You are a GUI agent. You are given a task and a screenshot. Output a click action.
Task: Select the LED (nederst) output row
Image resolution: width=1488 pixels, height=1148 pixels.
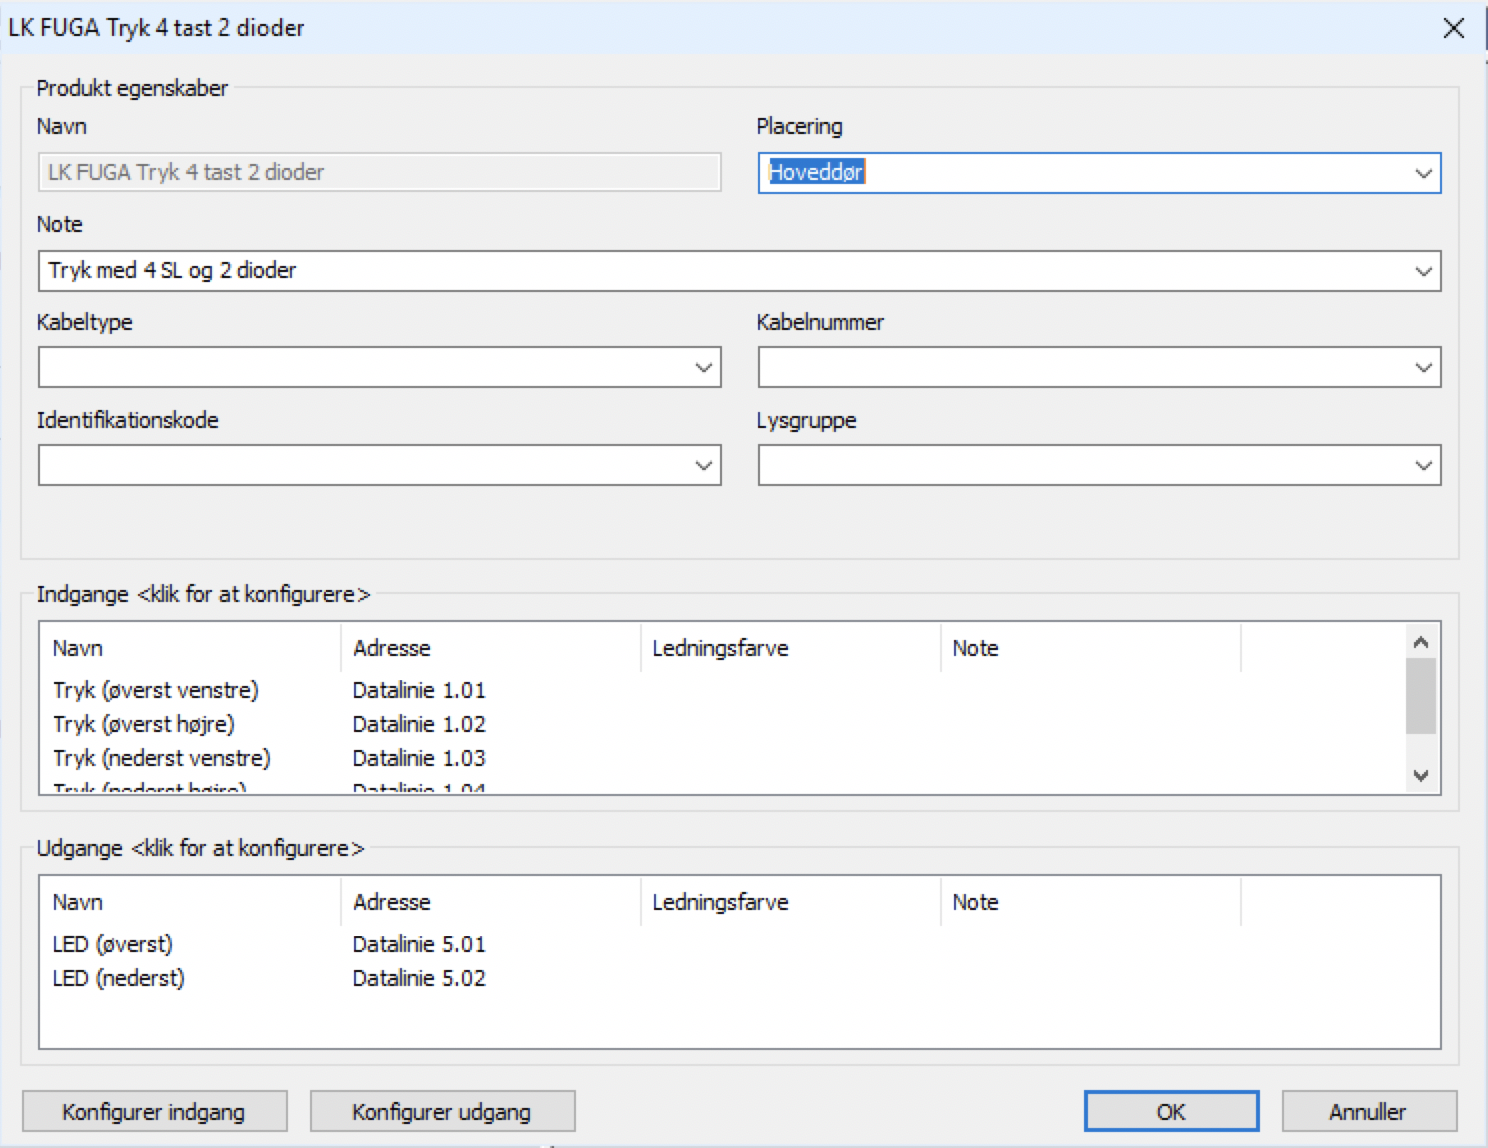119,978
